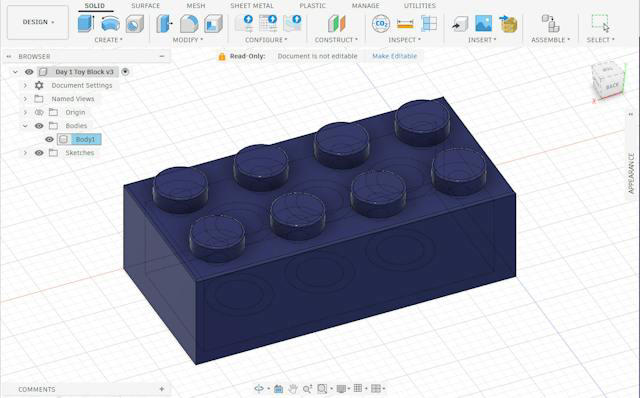This screenshot has height=398, width=640.
Task: Switch to the SHEET METAL tab
Action: coord(252,6)
